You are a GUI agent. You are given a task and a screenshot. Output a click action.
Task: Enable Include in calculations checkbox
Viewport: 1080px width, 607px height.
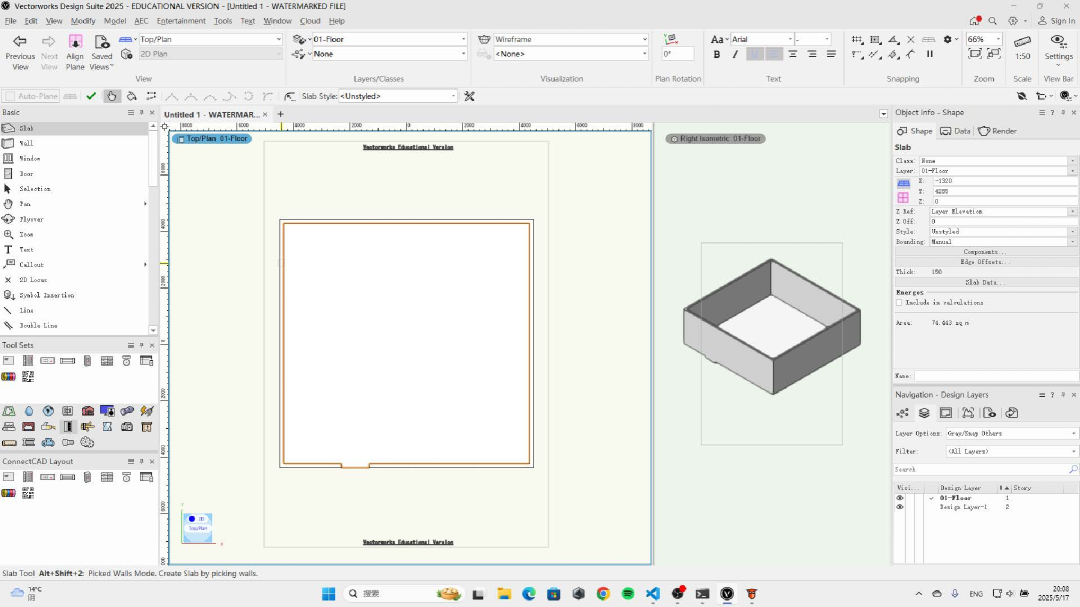899,302
